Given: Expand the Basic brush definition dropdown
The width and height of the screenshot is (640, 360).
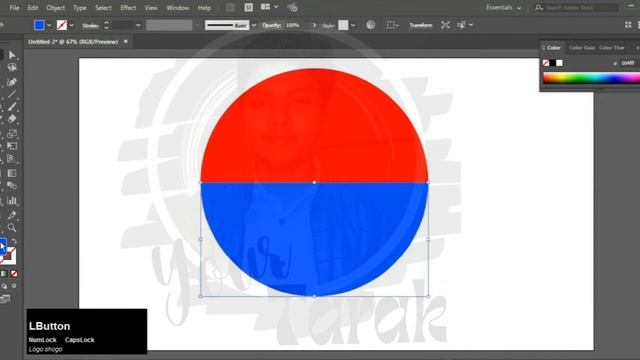Looking at the screenshot, I should pos(254,25).
